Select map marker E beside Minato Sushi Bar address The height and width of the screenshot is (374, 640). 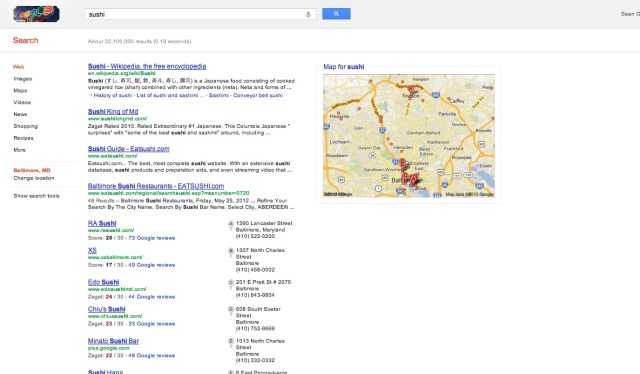(x=231, y=342)
